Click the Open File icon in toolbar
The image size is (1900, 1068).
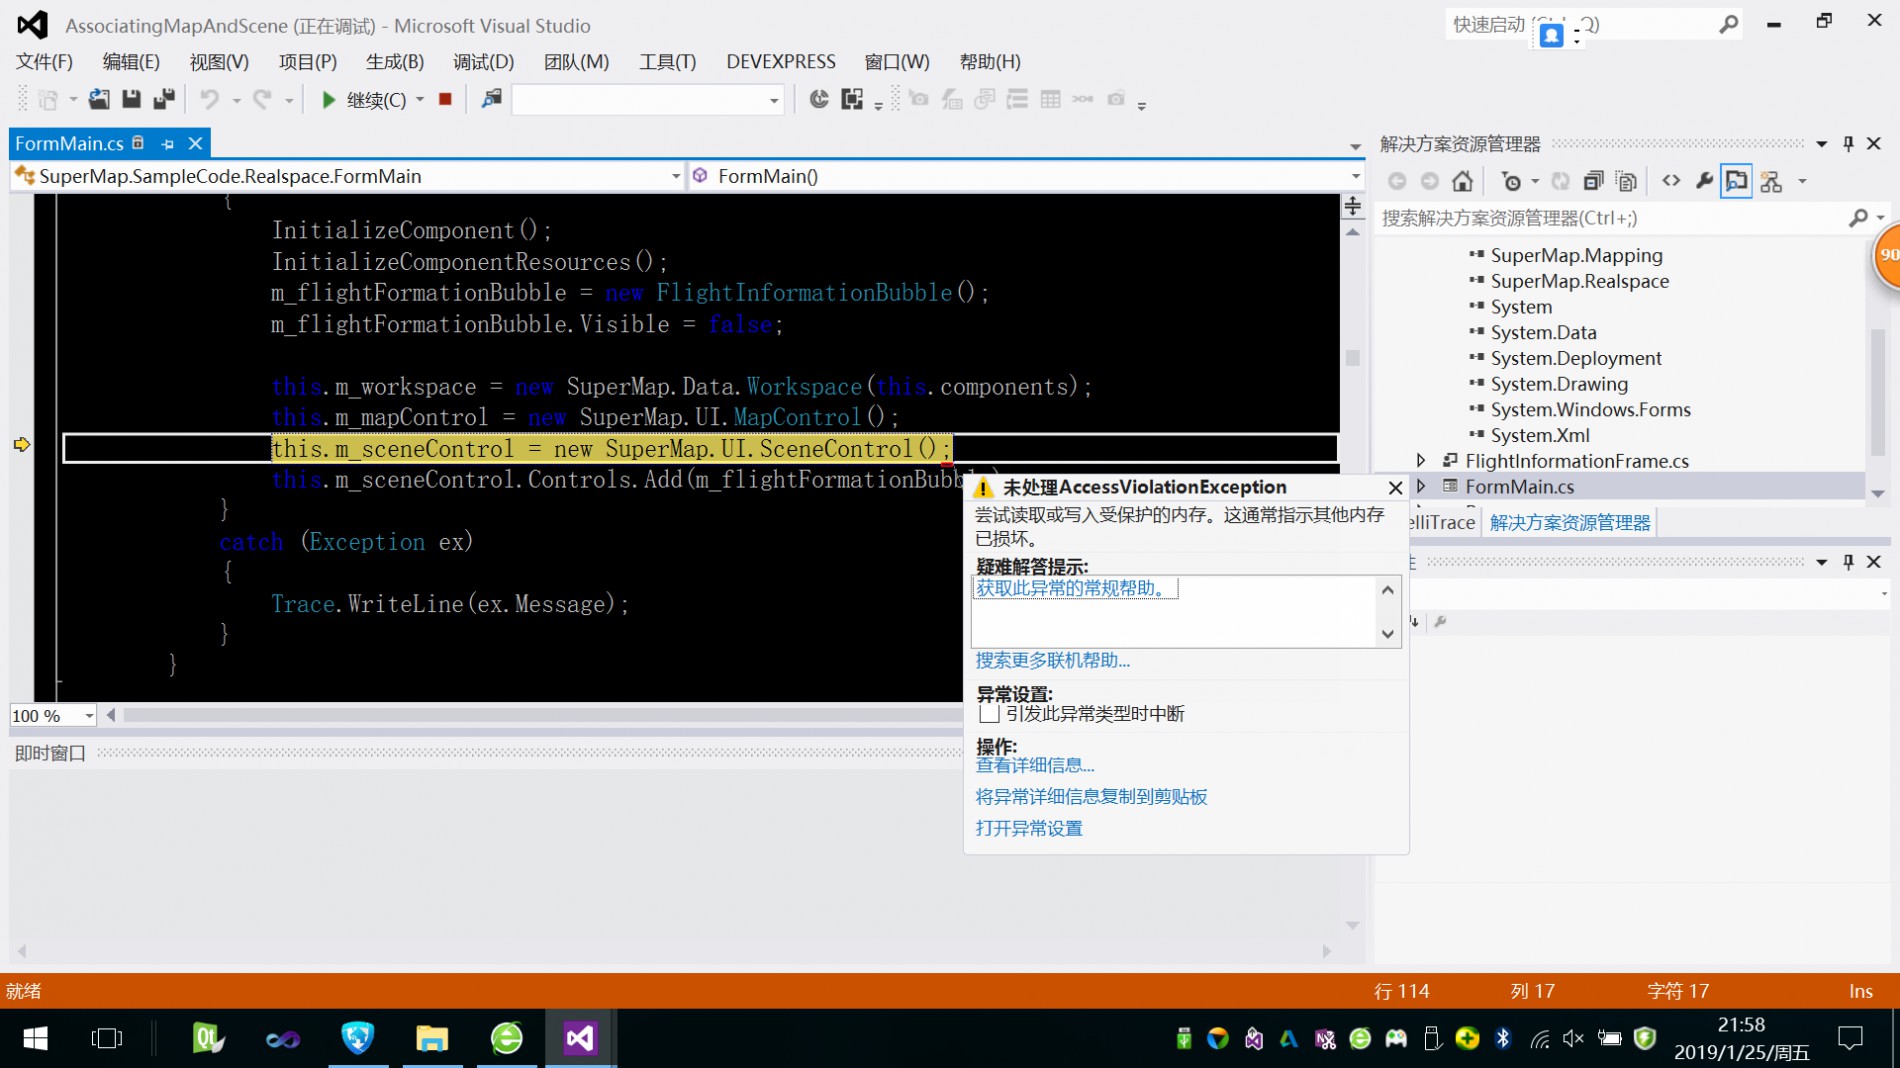99,99
